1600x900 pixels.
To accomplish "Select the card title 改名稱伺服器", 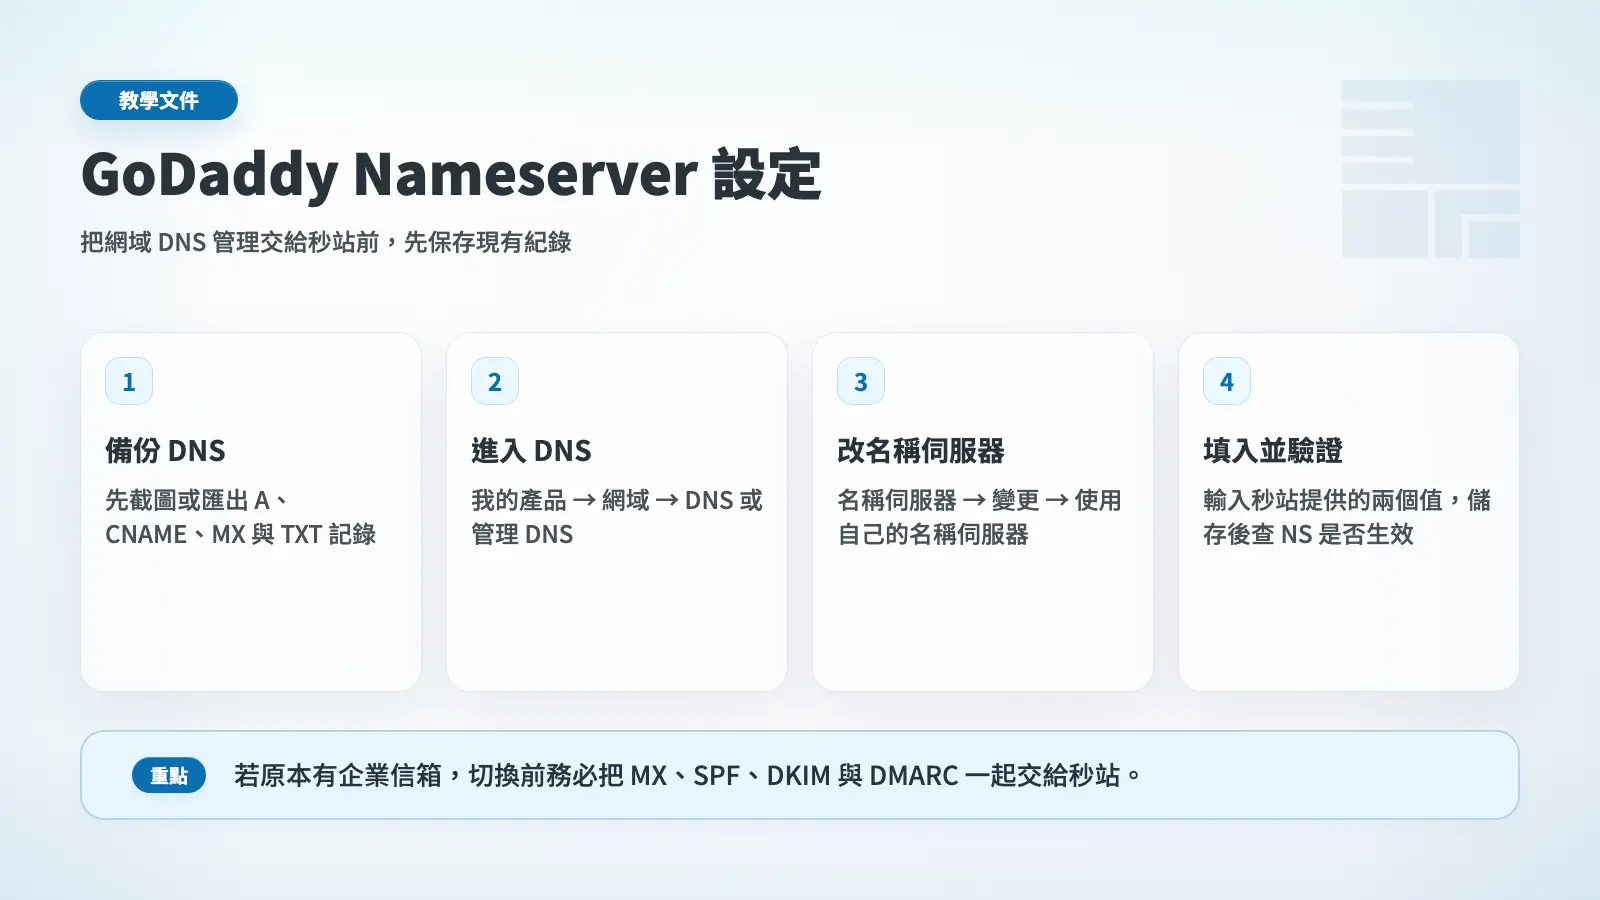I will pos(921,451).
